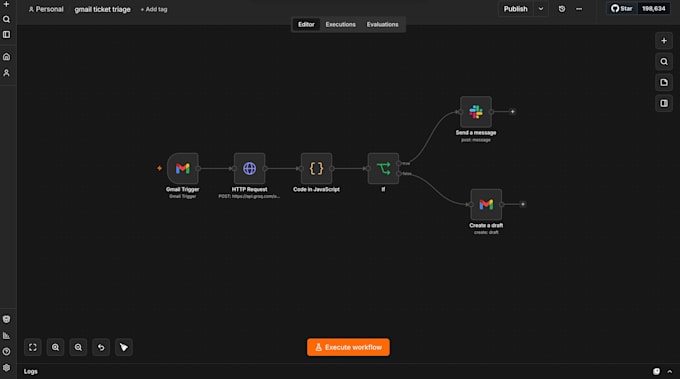Image resolution: width=680 pixels, height=379 pixels.
Task: Open workflow version history
Action: pos(562,9)
